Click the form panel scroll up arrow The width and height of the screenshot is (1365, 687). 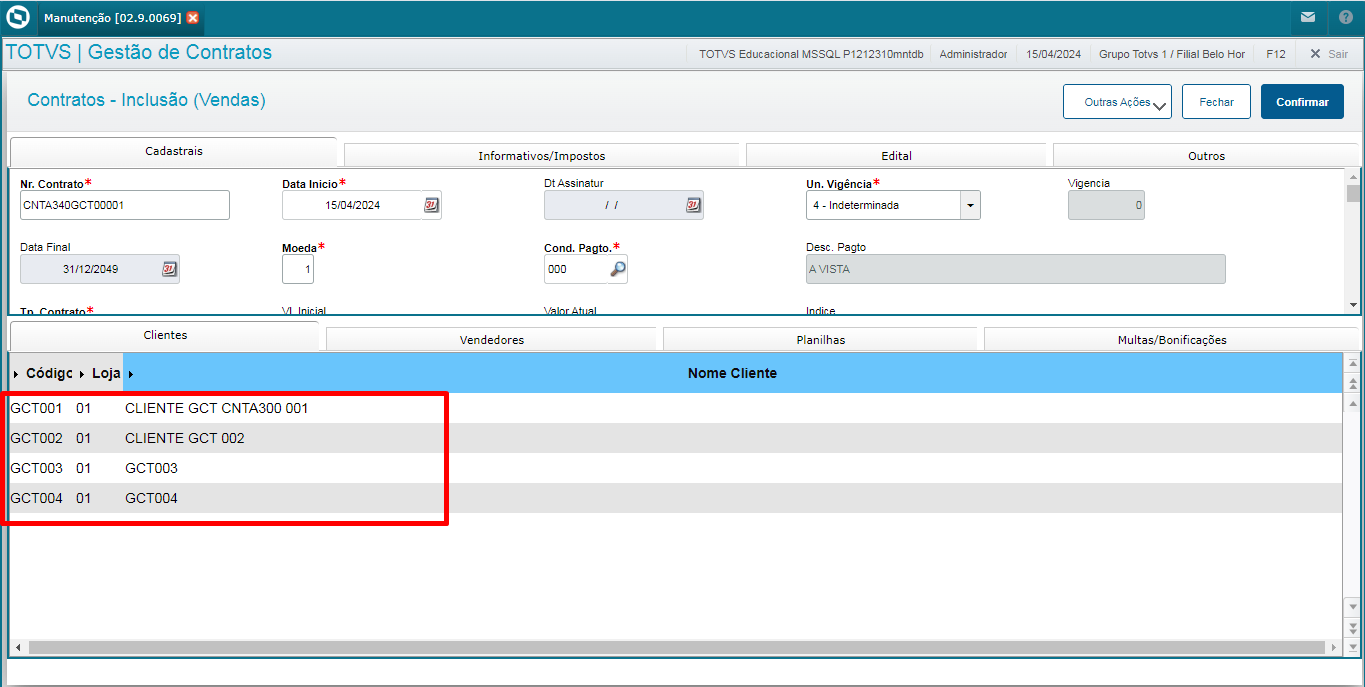(1353, 176)
